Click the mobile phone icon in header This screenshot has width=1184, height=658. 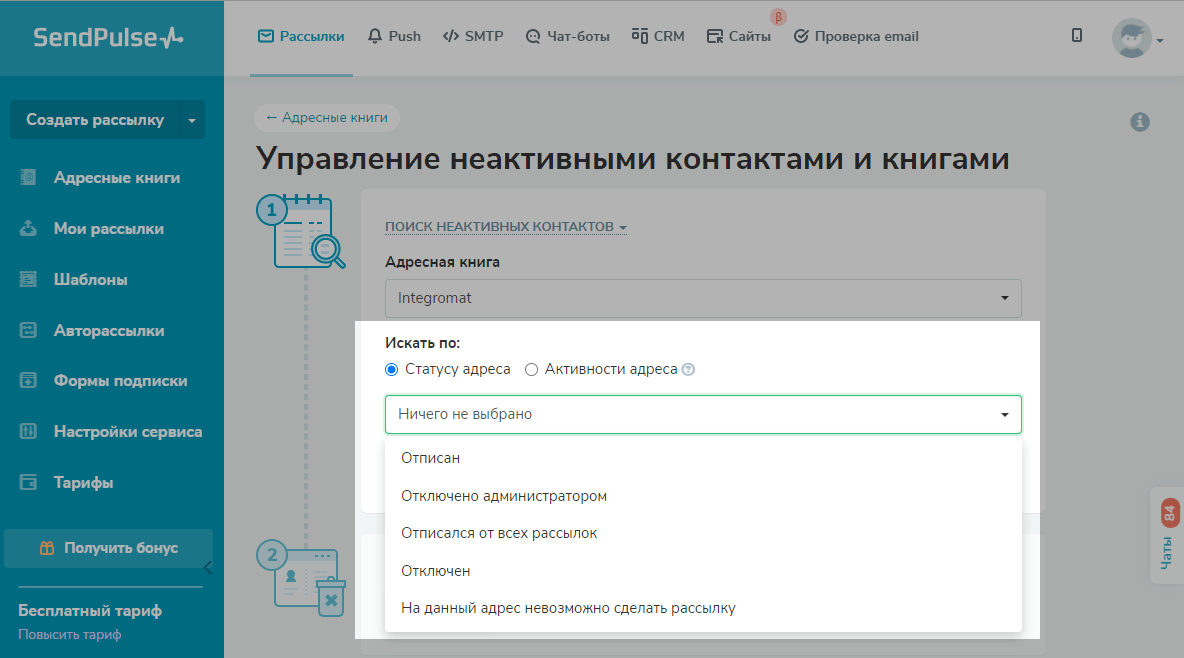1077,36
